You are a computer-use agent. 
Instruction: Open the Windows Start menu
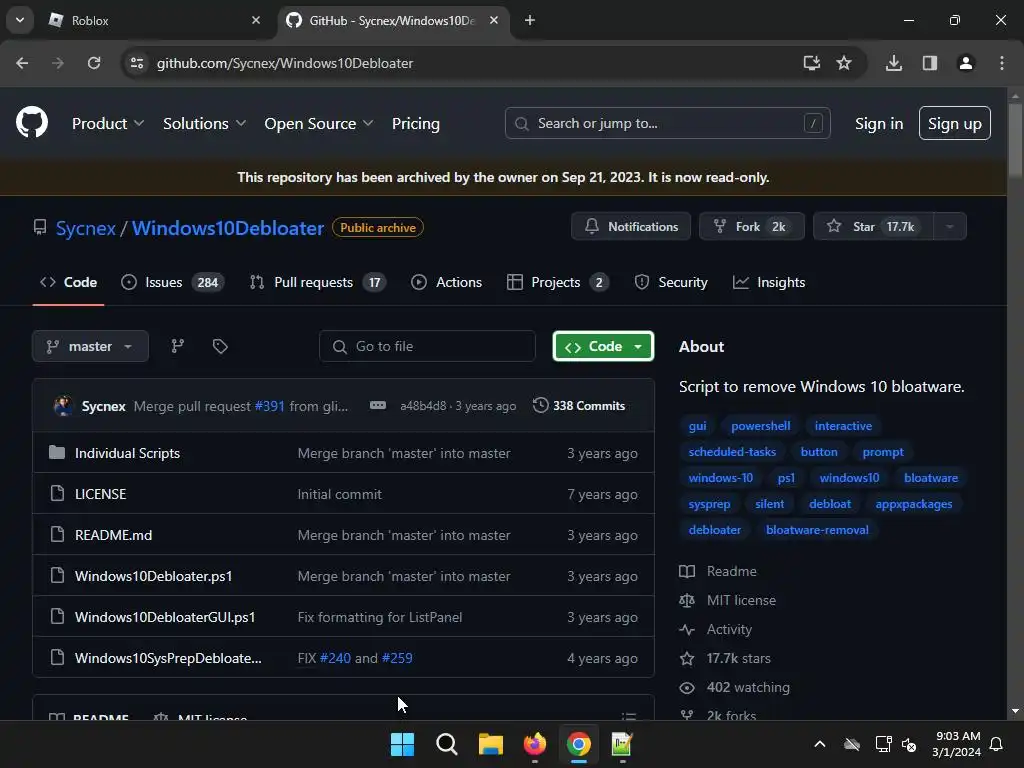point(402,744)
